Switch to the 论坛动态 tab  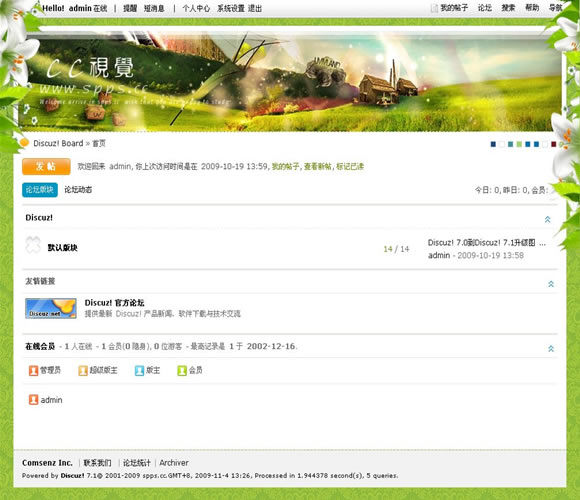point(78,190)
